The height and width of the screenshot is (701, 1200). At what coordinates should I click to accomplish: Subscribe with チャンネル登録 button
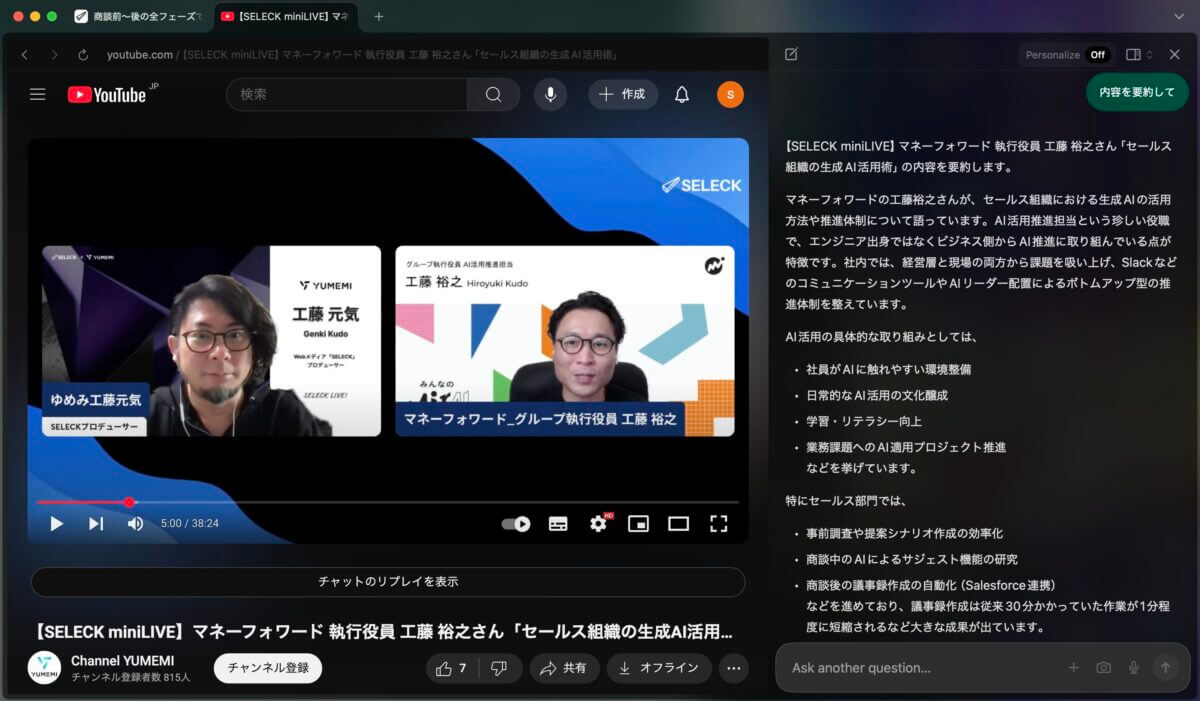268,668
